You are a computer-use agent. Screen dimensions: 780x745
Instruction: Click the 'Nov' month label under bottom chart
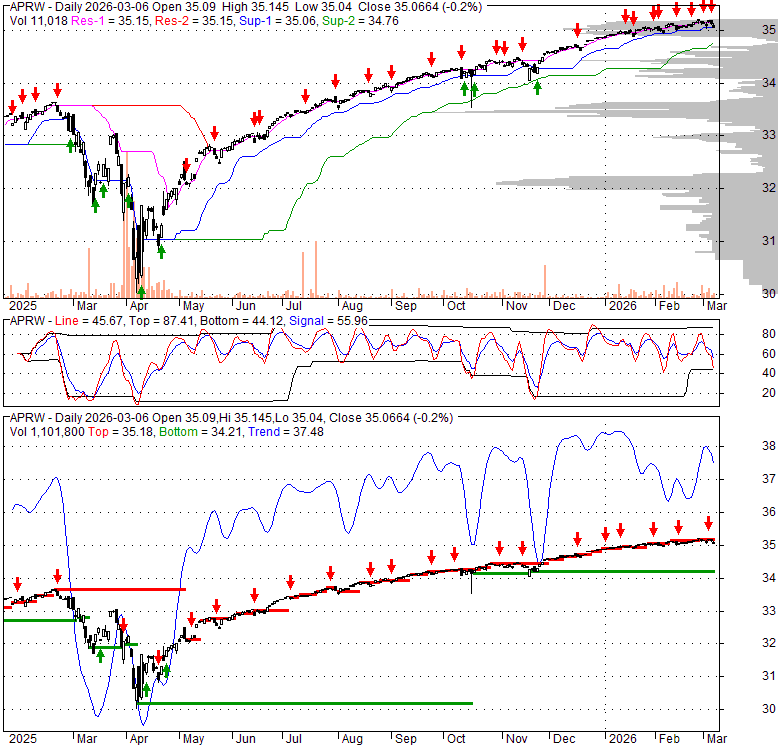coord(517,739)
